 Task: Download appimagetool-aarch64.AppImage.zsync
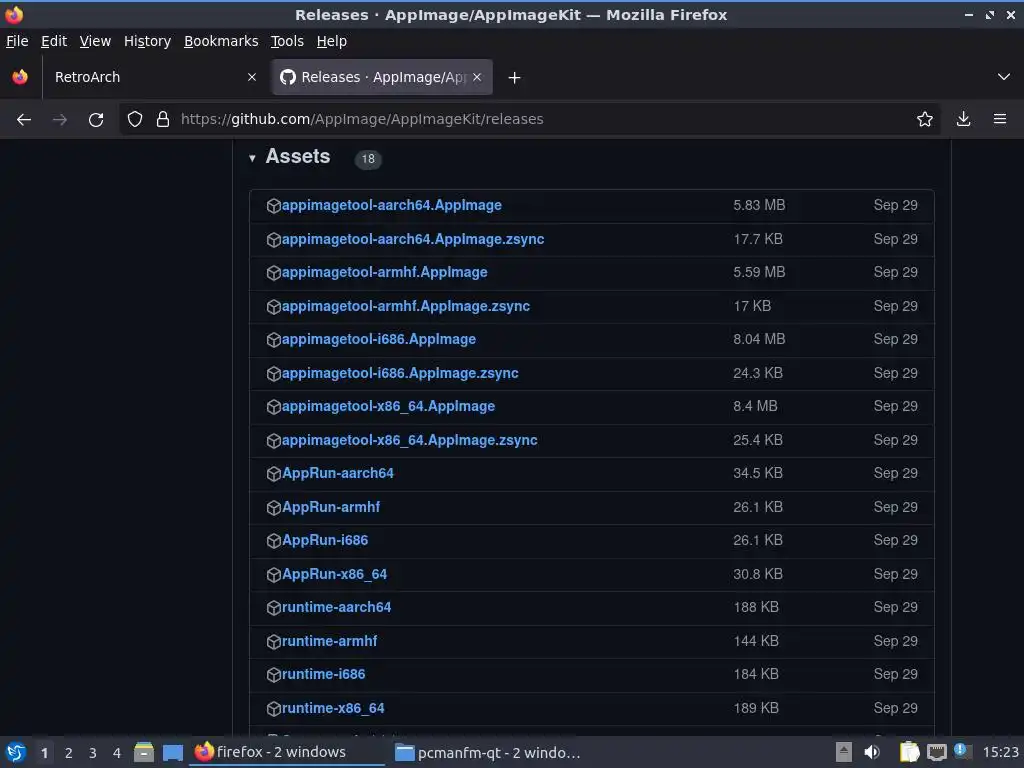[413, 239]
